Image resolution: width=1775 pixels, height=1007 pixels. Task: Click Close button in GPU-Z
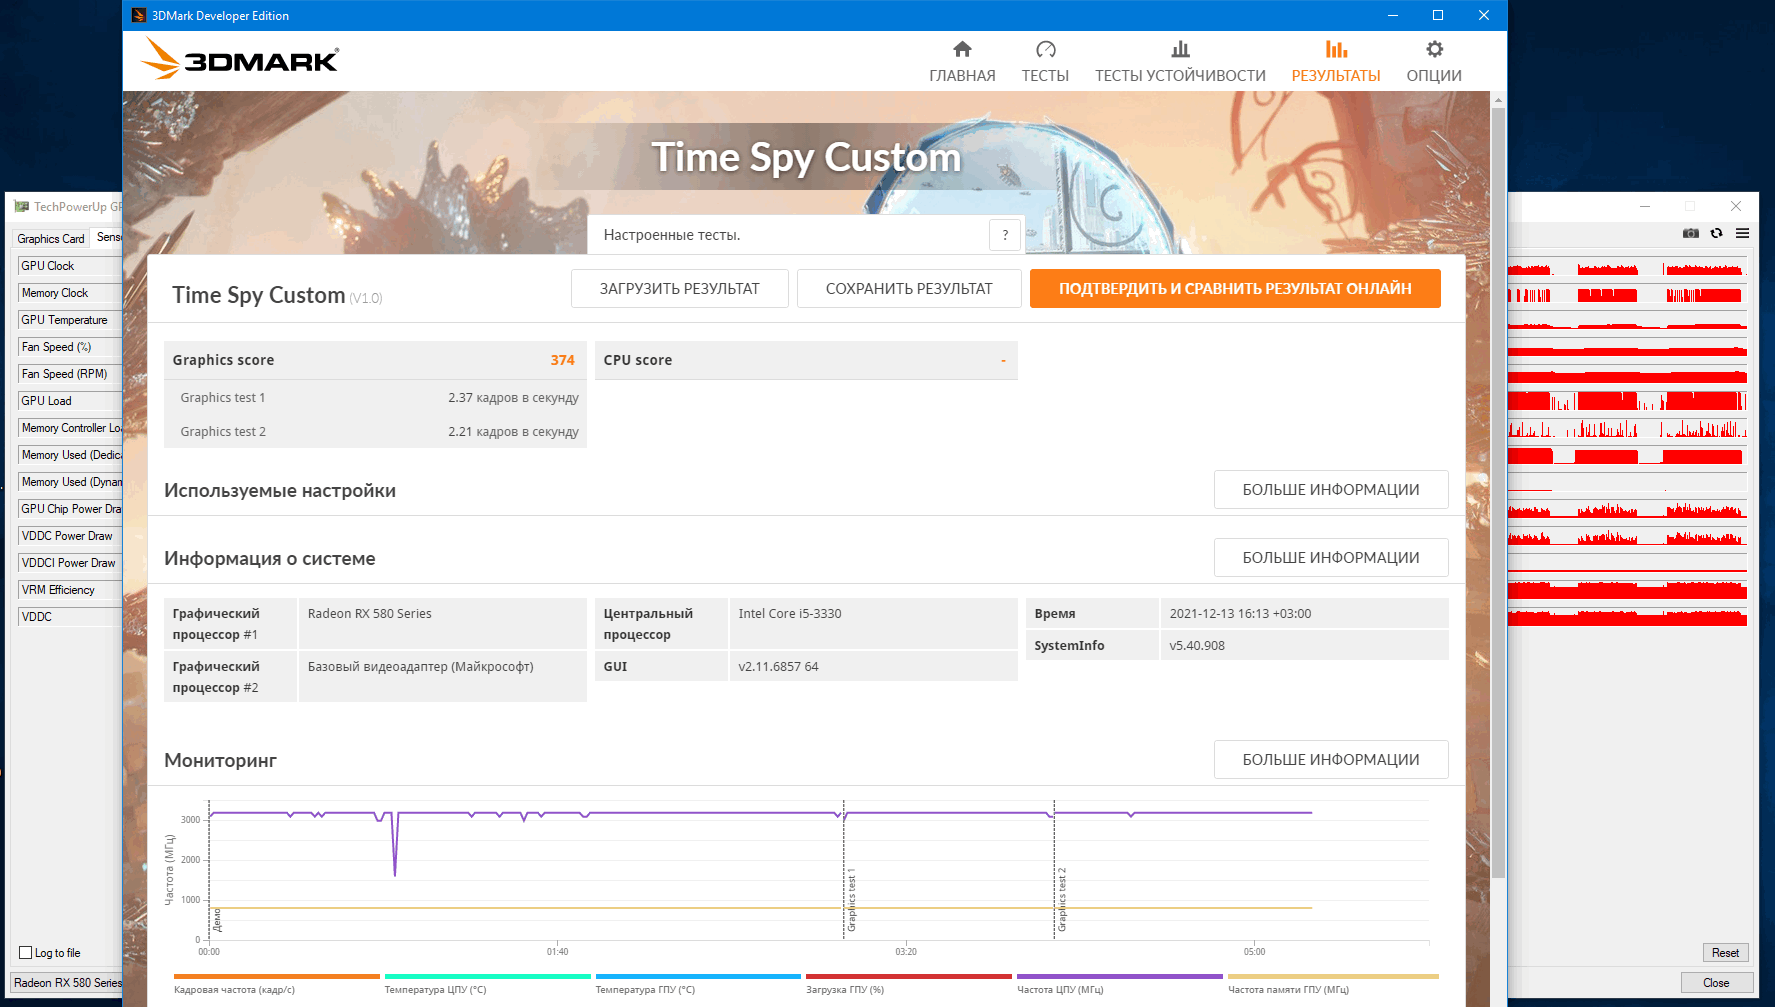[x=1717, y=983]
